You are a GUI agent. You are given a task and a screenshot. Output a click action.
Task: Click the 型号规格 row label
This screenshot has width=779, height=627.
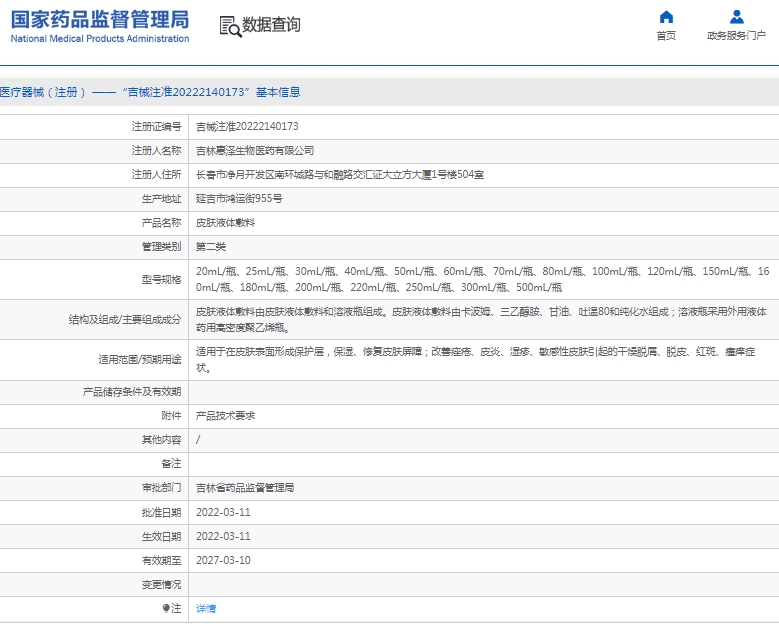[x=161, y=279]
